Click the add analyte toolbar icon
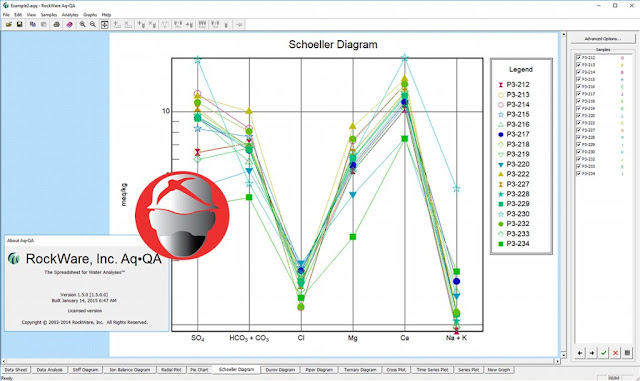Viewport: 640px width, 381px height. pyautogui.click(x=141, y=25)
